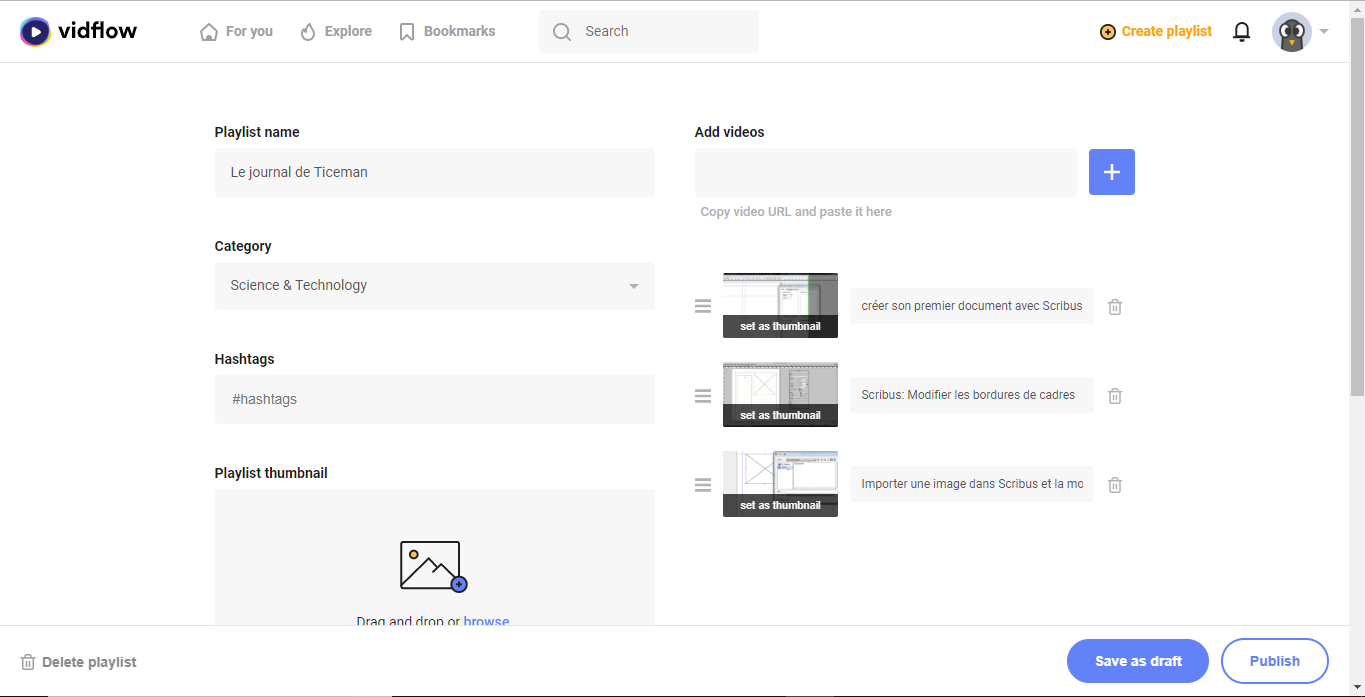
Task: Set 'créer son premier document' video as thumbnail
Action: [780, 326]
